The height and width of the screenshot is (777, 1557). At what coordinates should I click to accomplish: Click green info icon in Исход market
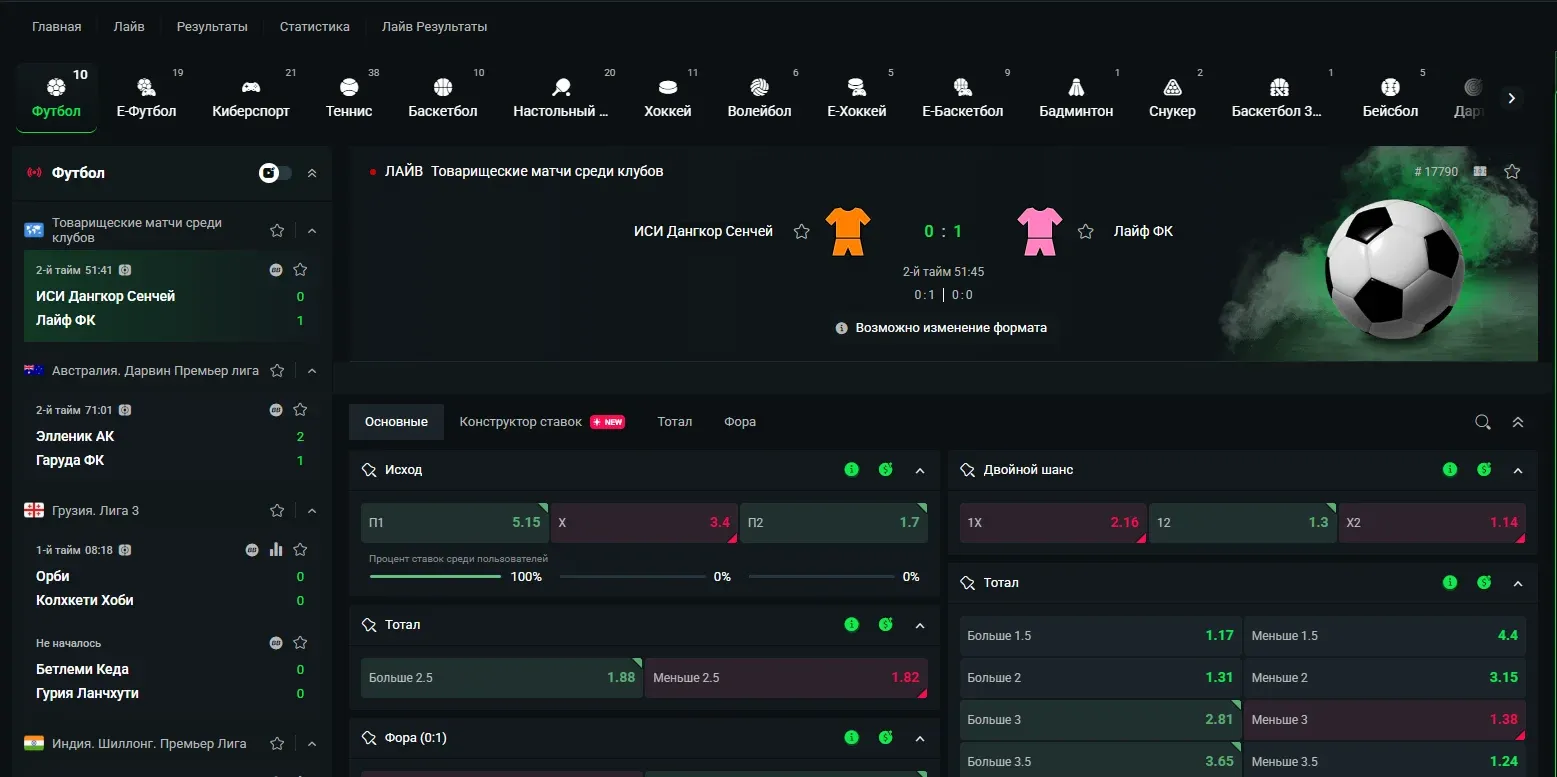click(x=851, y=469)
